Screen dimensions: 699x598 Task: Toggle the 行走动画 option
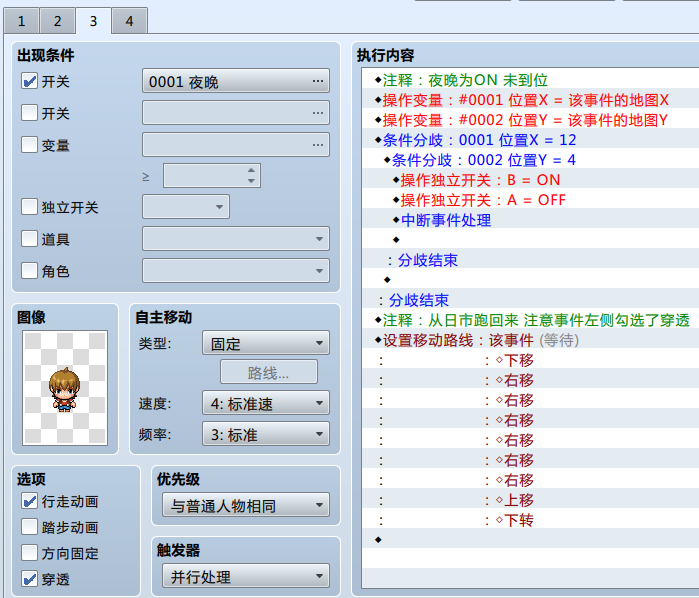tap(29, 501)
